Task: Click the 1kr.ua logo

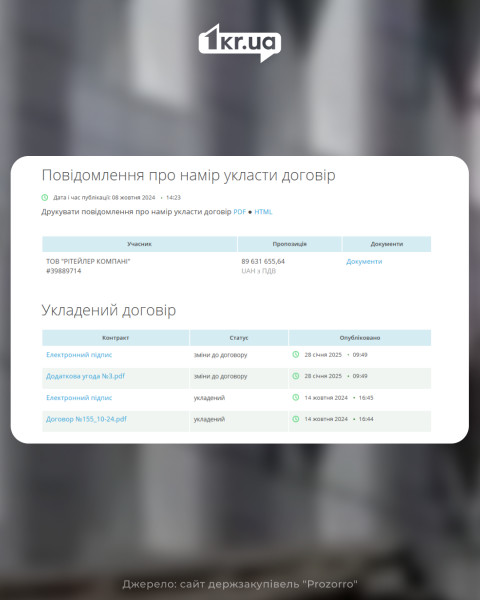Action: (x=240, y=43)
